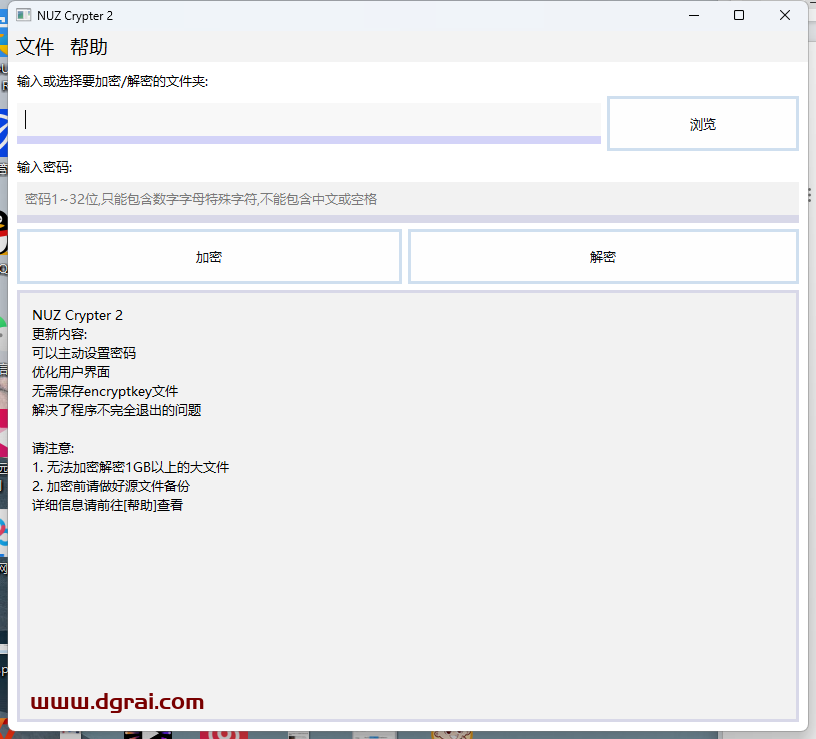
Task: Click the label '输入或选择要加密/解密的文件夹:'
Action: click(x=112, y=82)
